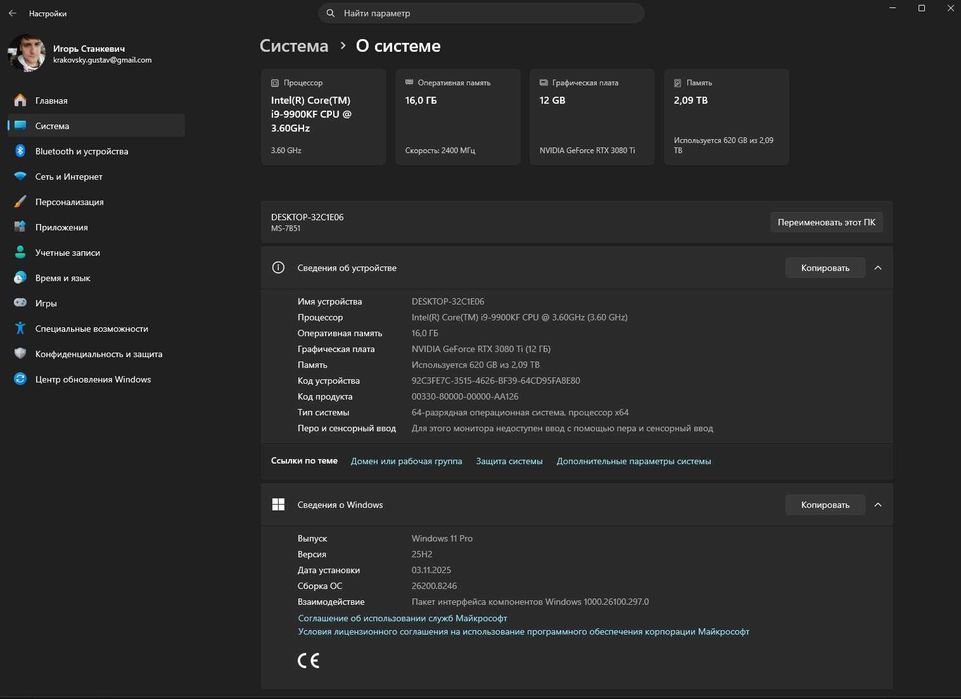Screen dimensions: 961x699
Task: Click the Конфиденциальность shield icon
Action: 20,353
